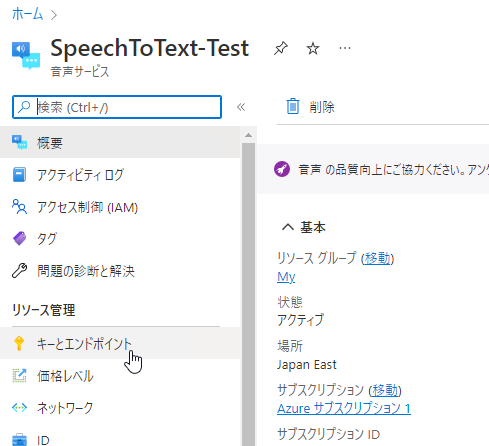Click the ID briefcase icon
This screenshot has width=489, height=446.
pyautogui.click(x=19, y=440)
